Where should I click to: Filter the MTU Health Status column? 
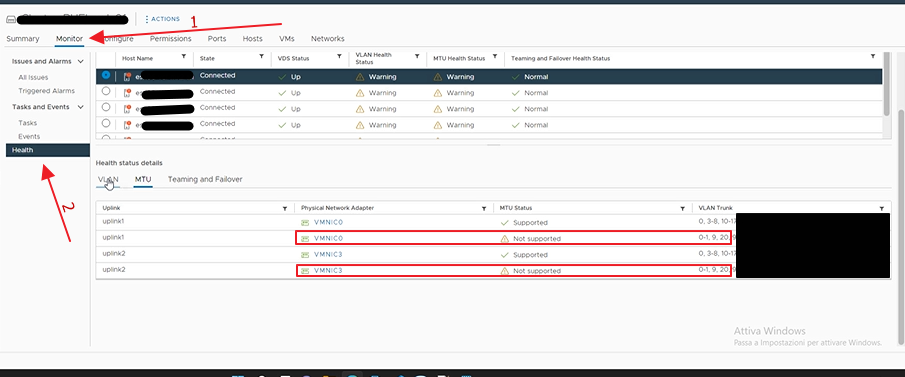click(495, 57)
